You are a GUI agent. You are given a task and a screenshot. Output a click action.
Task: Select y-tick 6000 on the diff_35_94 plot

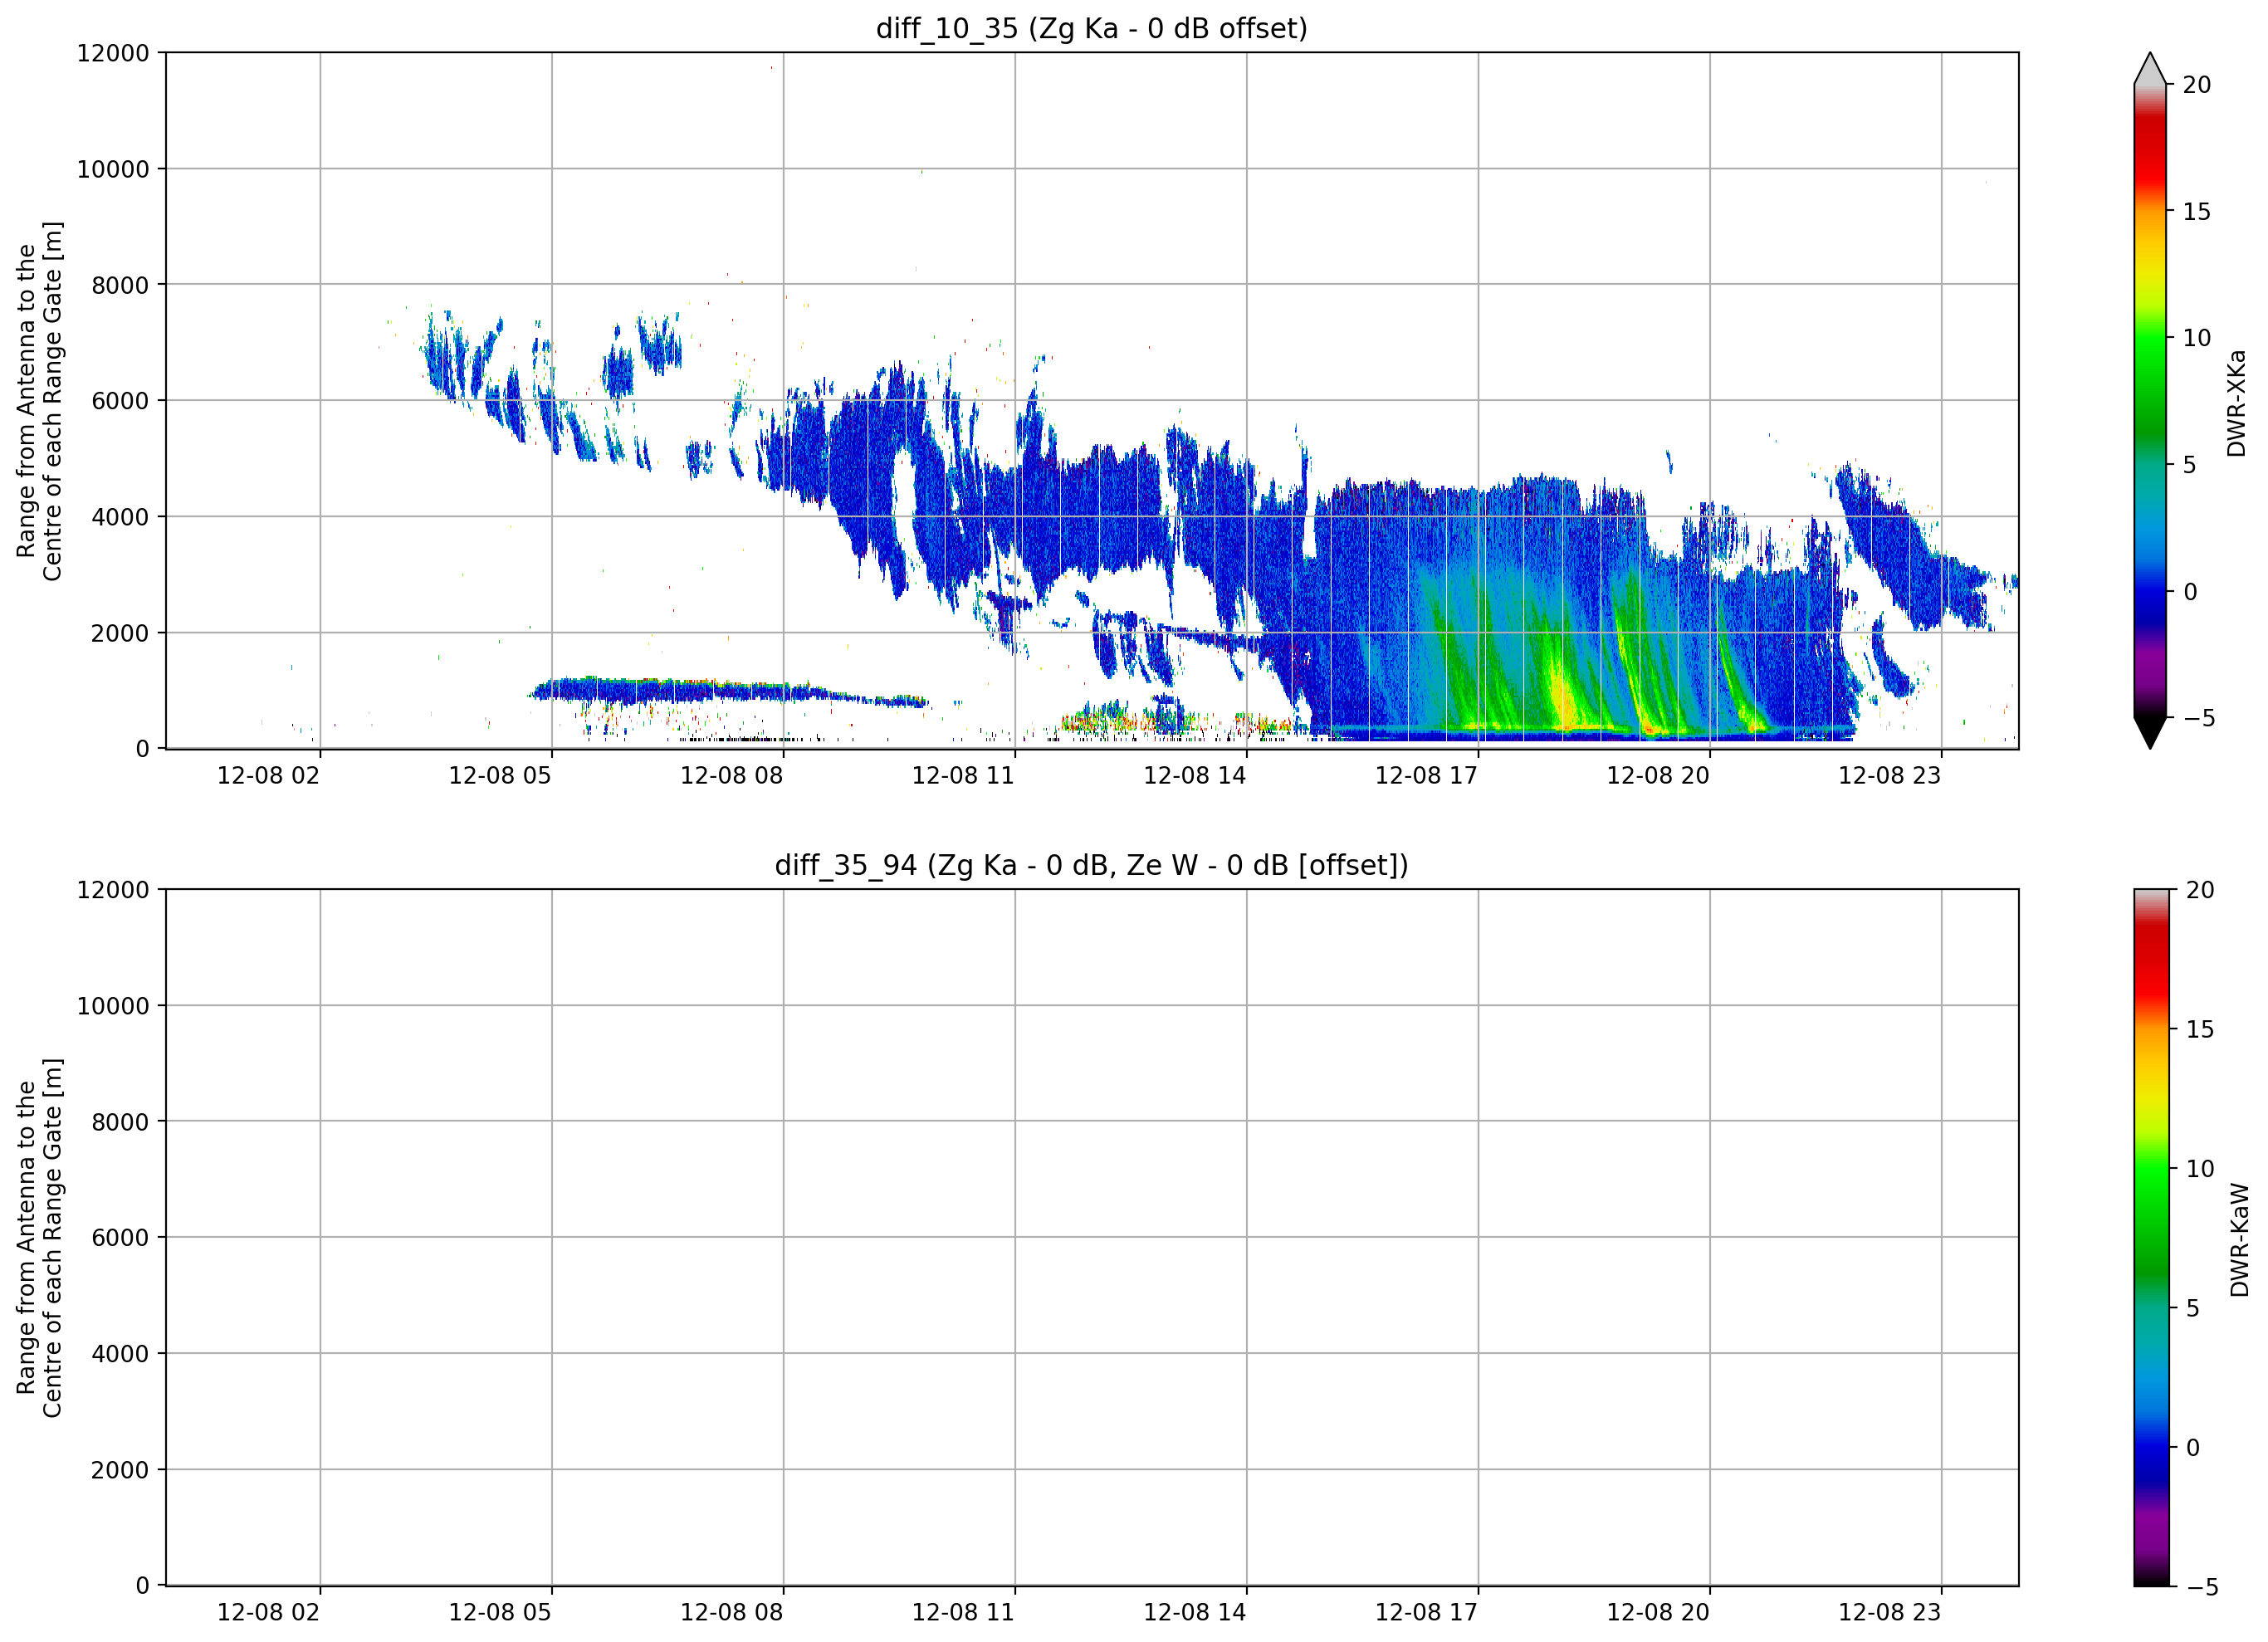click(120, 1239)
